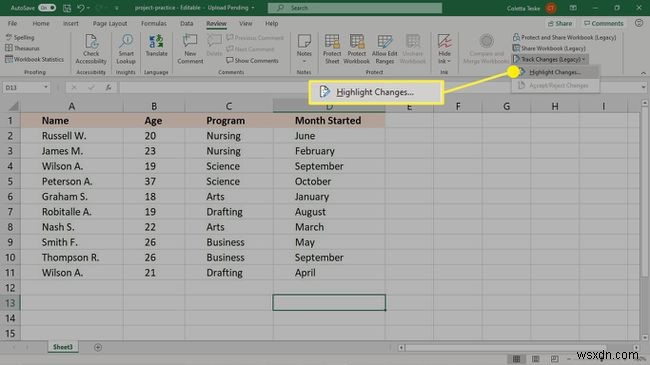Switch to the Insert tab

click(x=70, y=24)
